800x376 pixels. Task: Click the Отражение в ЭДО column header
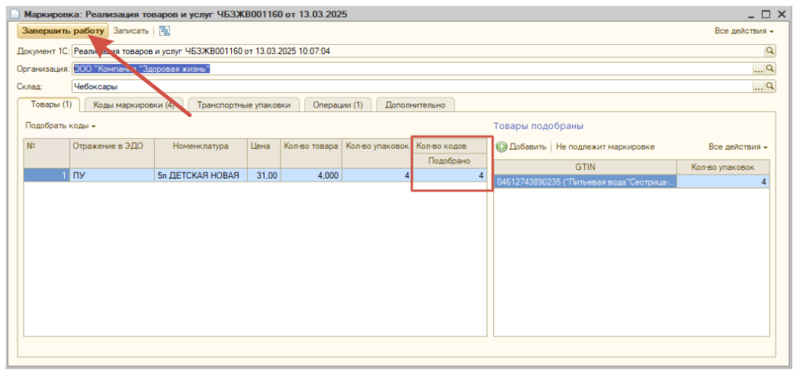112,153
